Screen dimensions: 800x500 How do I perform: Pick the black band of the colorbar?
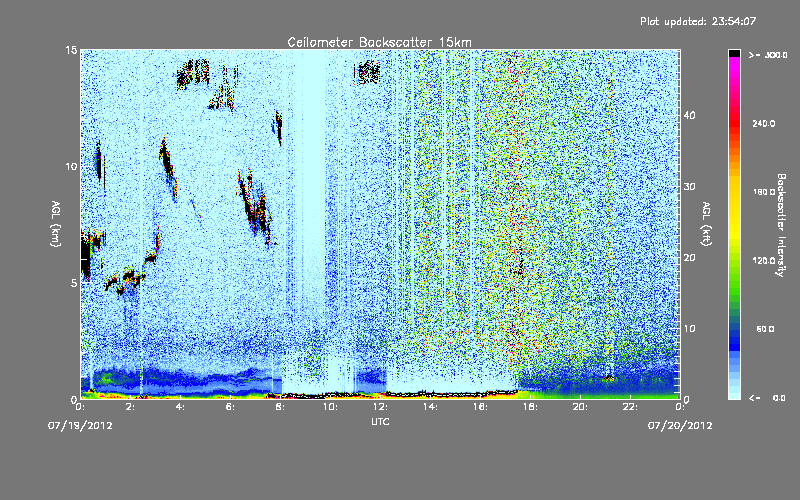coord(734,53)
